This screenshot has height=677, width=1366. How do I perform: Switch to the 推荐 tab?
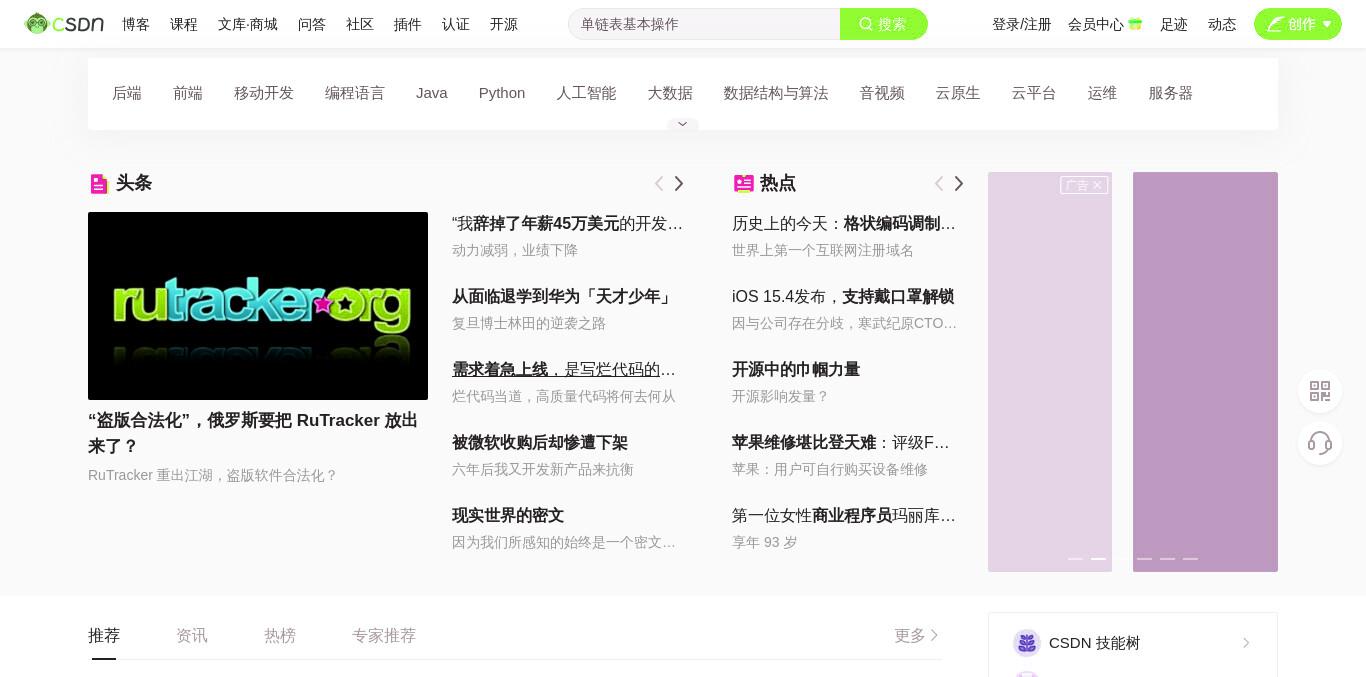(104, 636)
